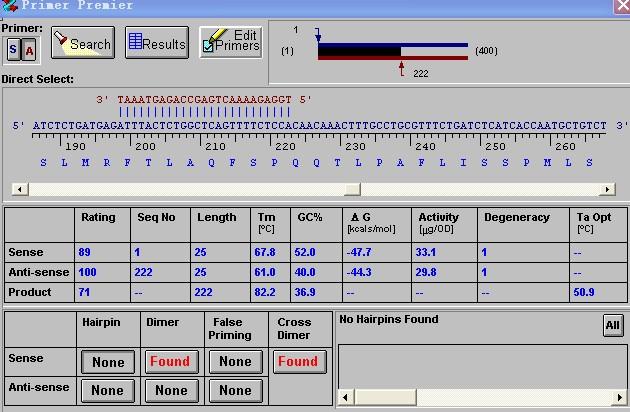This screenshot has height=412, width=630.
Task: Click the All button
Action: click(x=613, y=325)
